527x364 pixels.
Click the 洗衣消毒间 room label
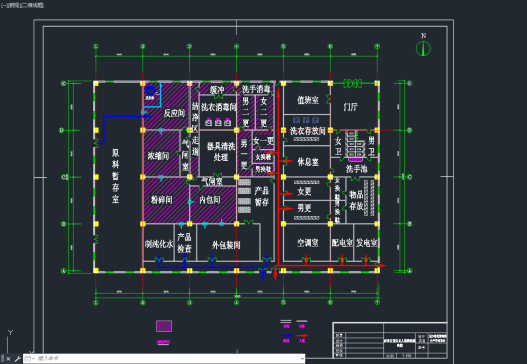[x=218, y=107]
